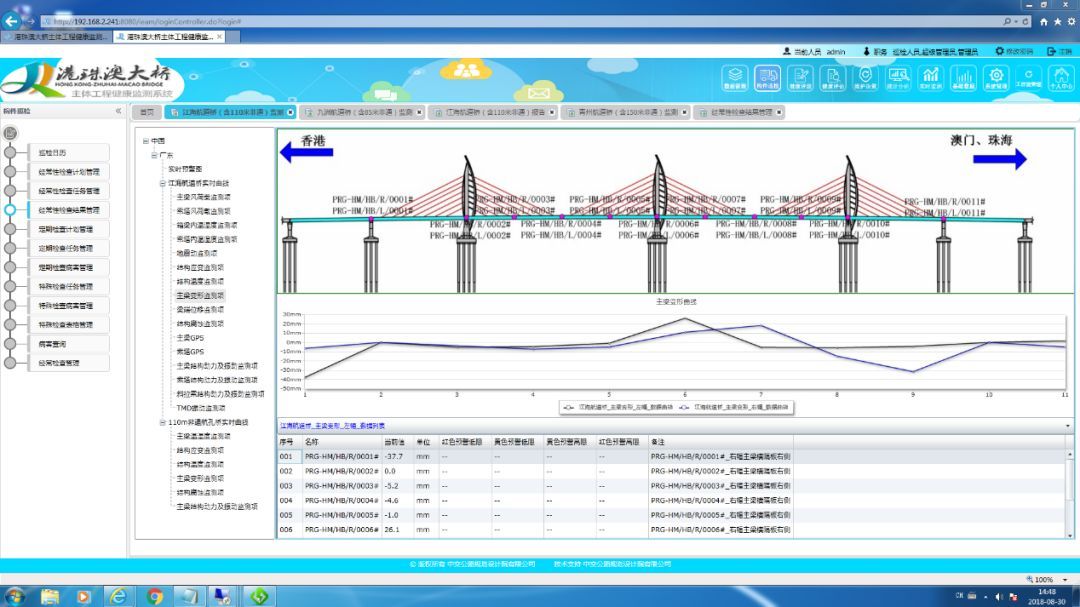Select 主梁变形监测项 in the tree
The width and height of the screenshot is (1080, 607).
[200, 296]
